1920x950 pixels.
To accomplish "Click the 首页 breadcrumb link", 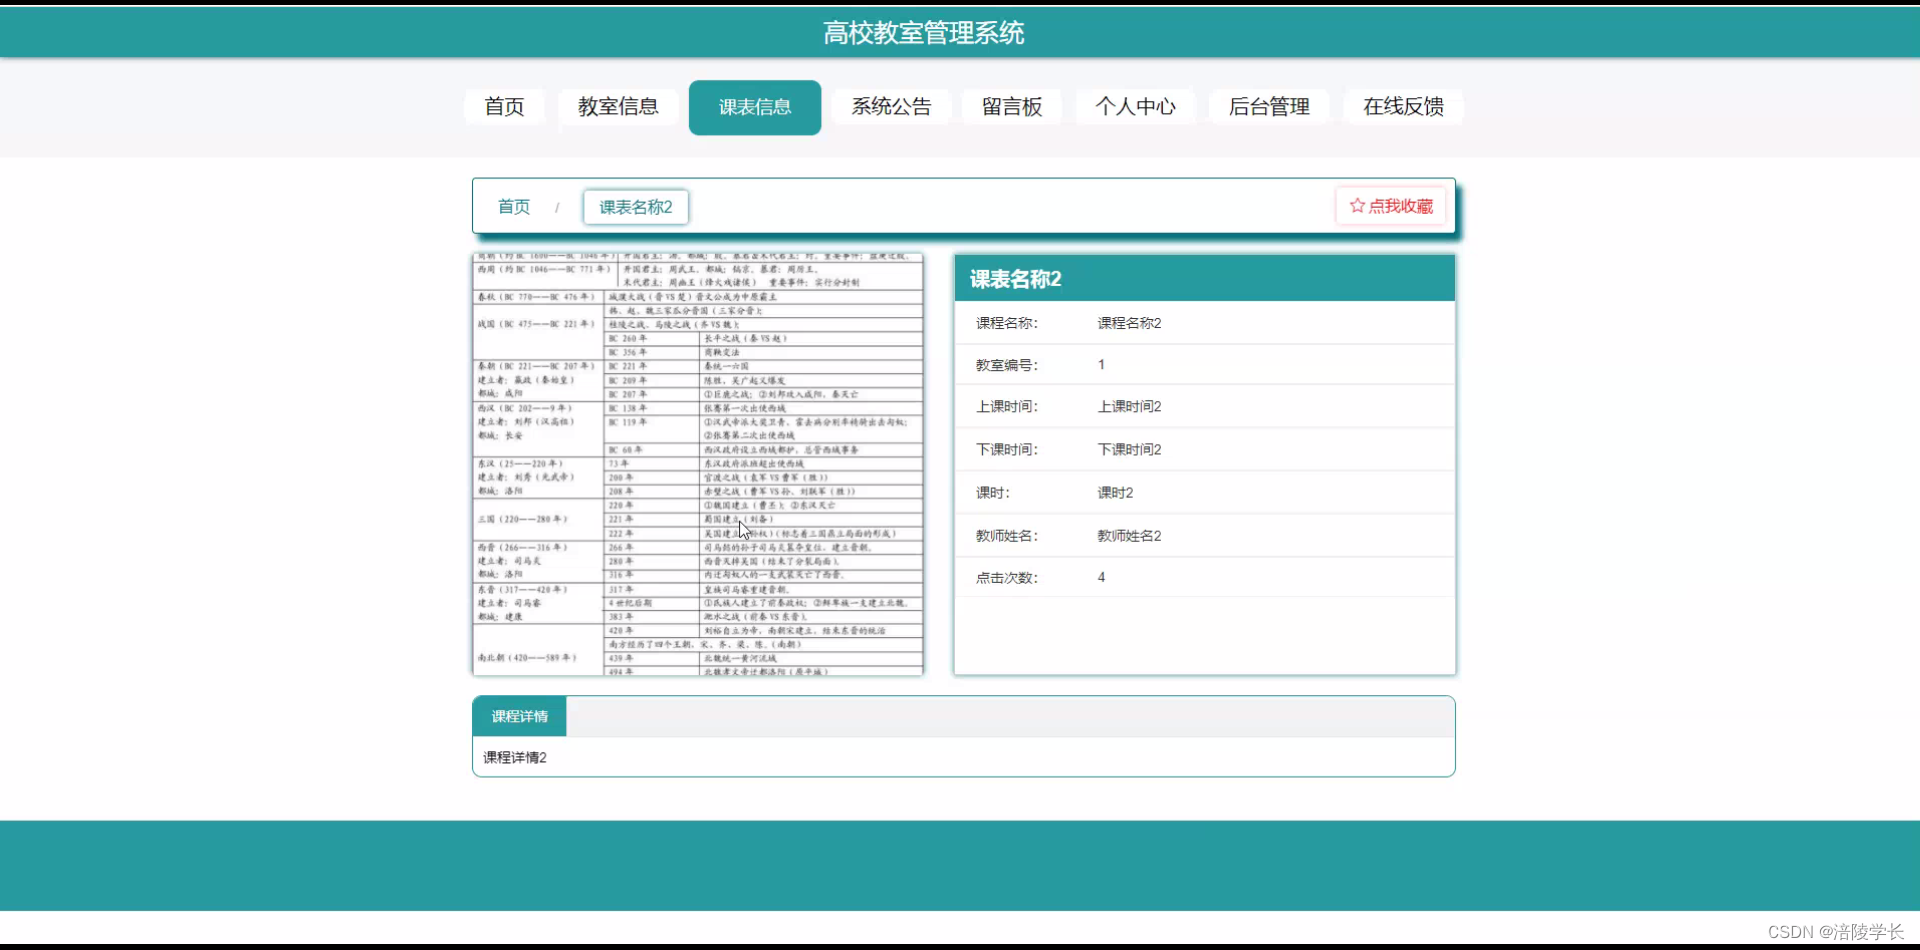I will point(513,206).
